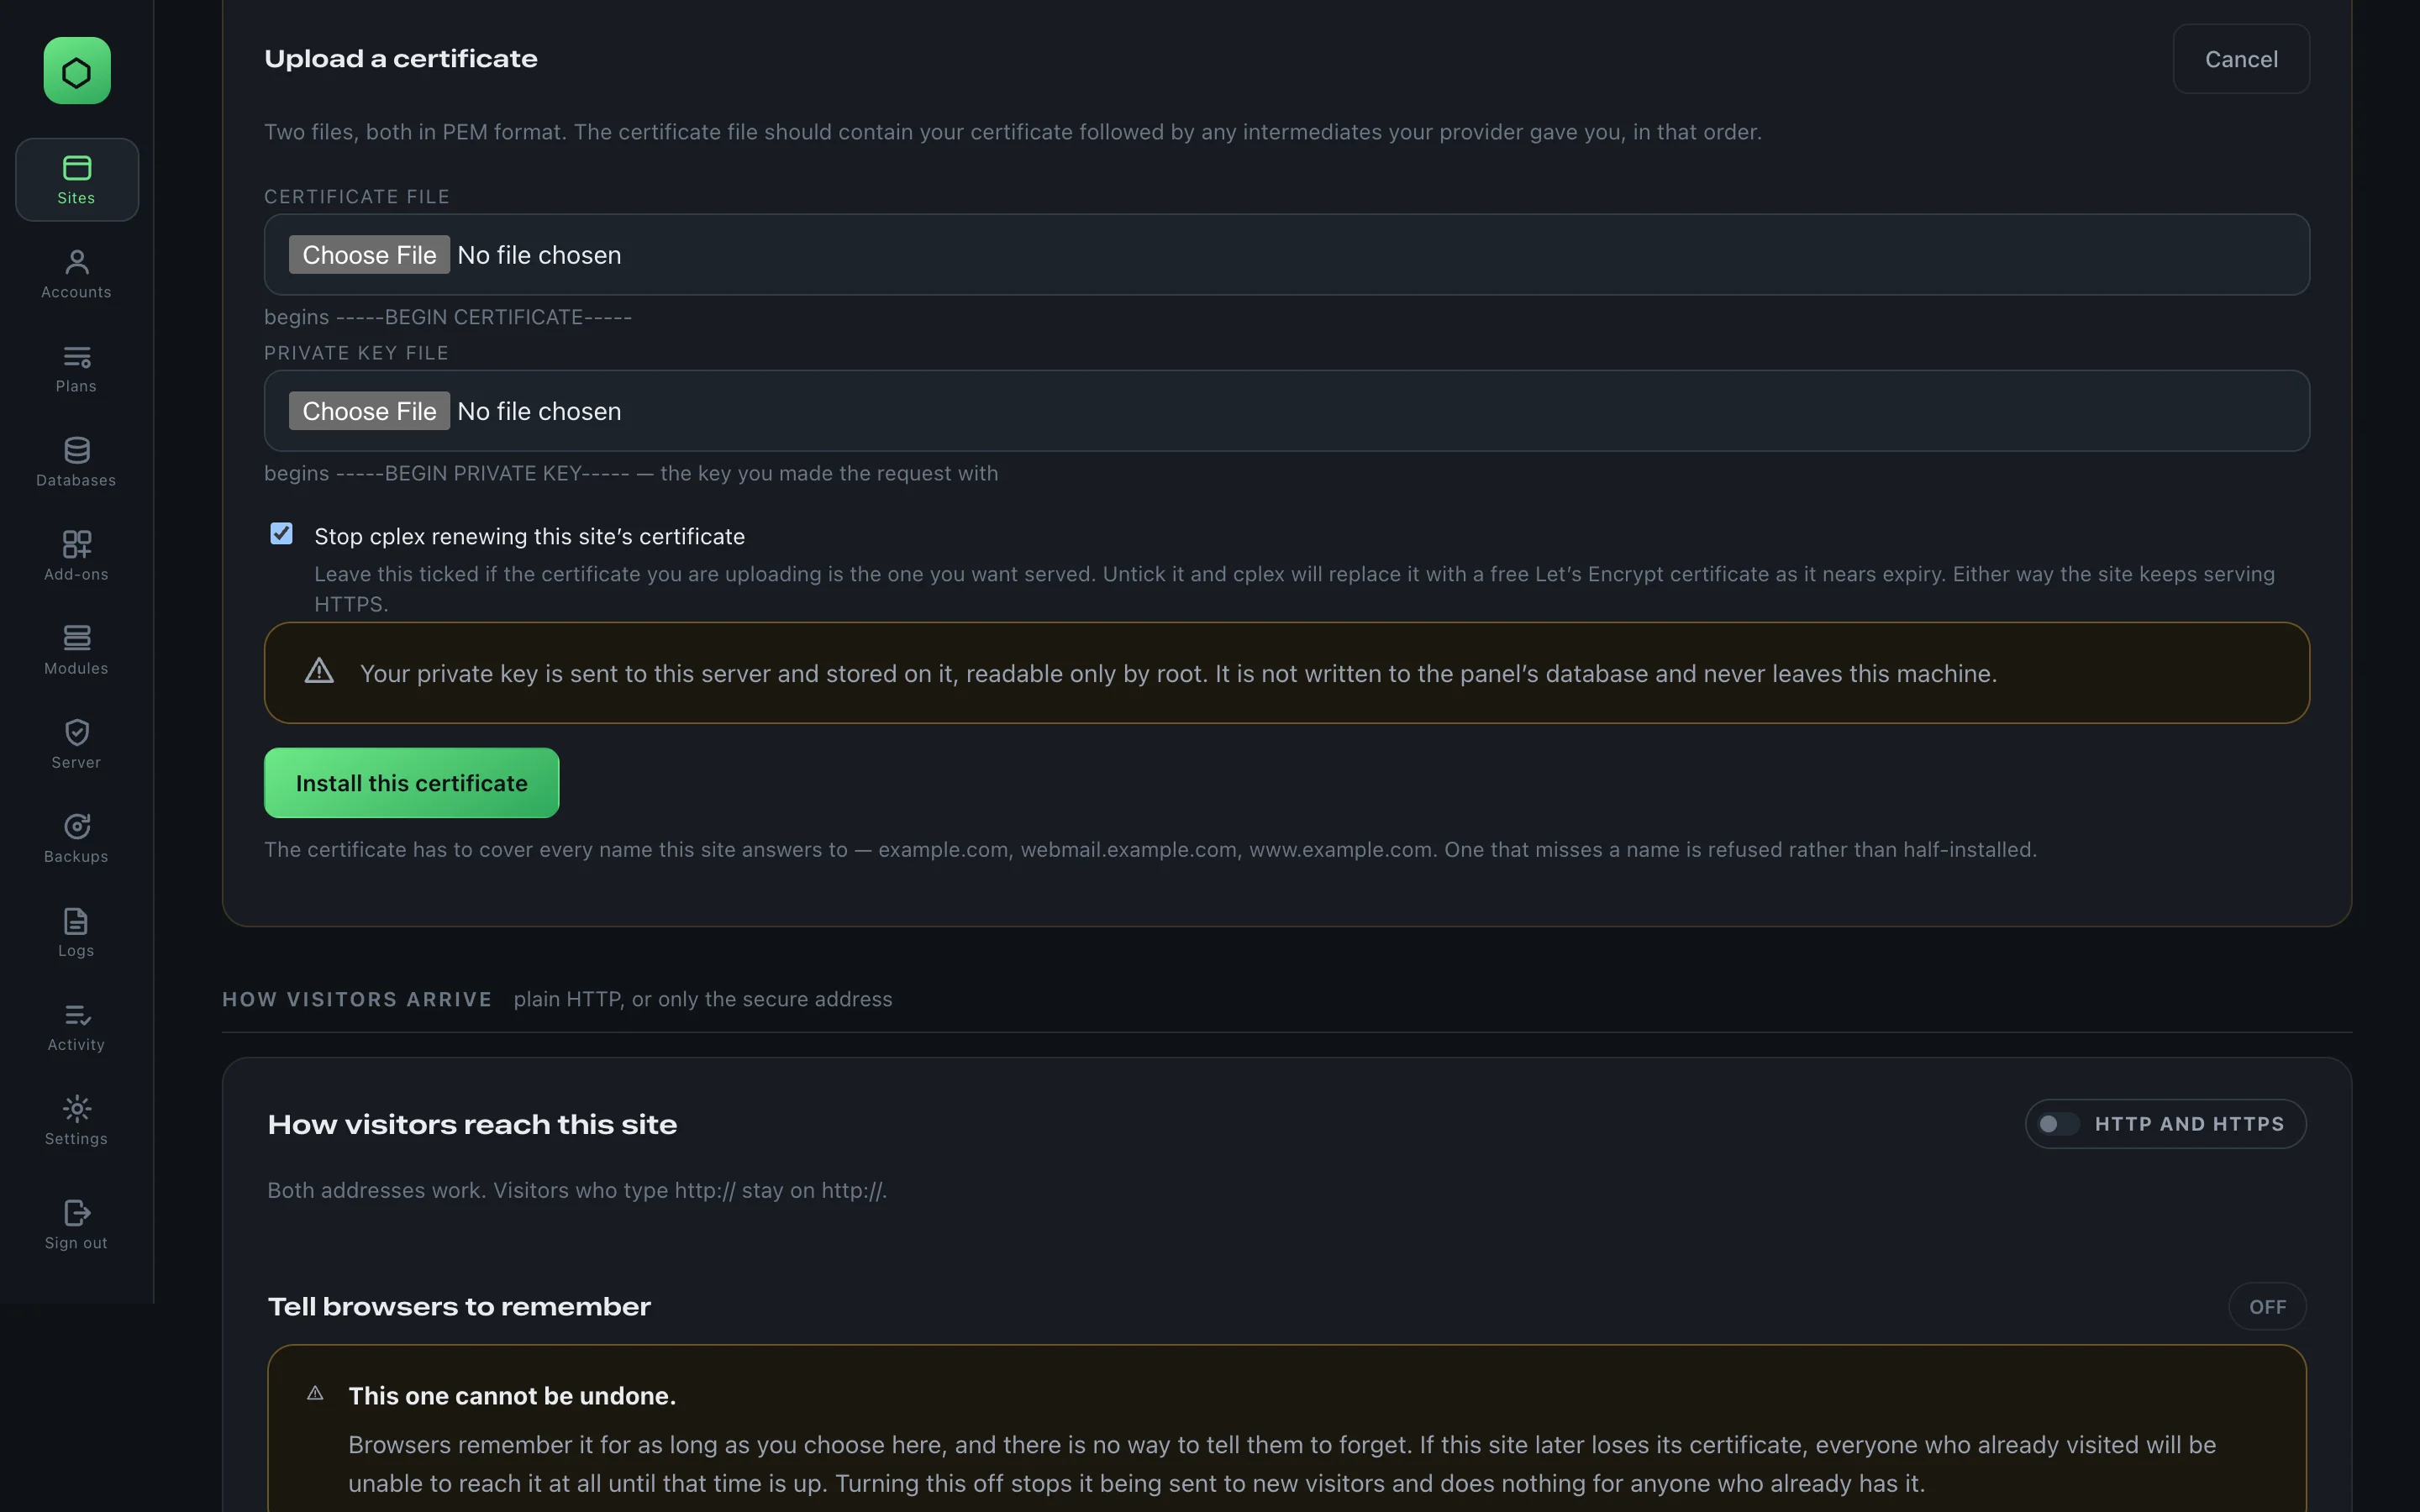Open the Sites section in sidebar

(x=77, y=180)
